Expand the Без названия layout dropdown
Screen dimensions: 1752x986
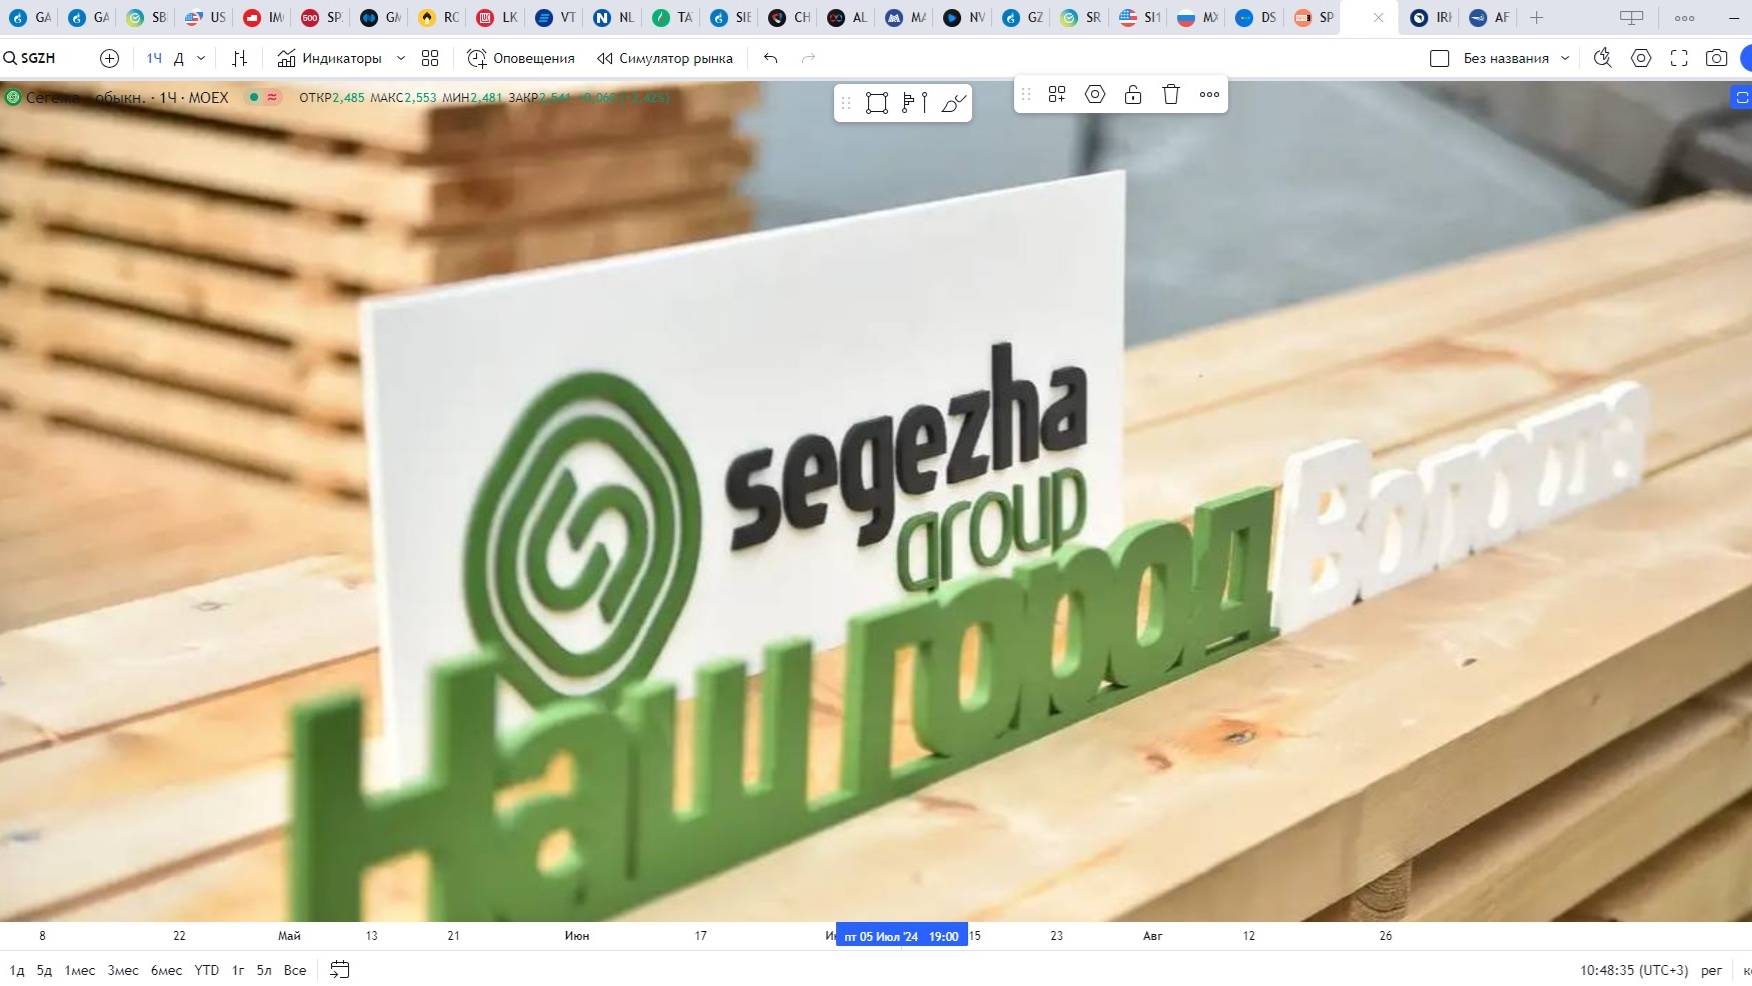(x=1565, y=58)
